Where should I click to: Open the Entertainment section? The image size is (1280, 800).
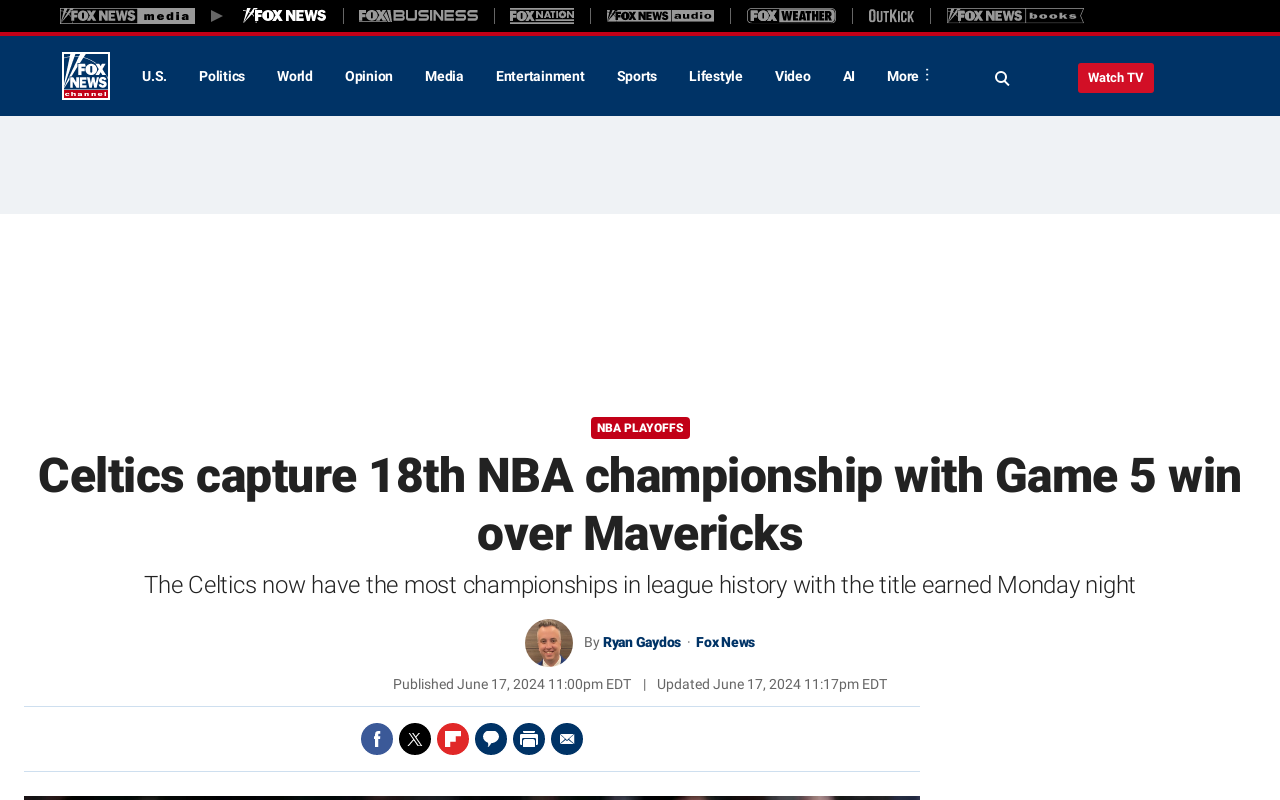click(540, 76)
